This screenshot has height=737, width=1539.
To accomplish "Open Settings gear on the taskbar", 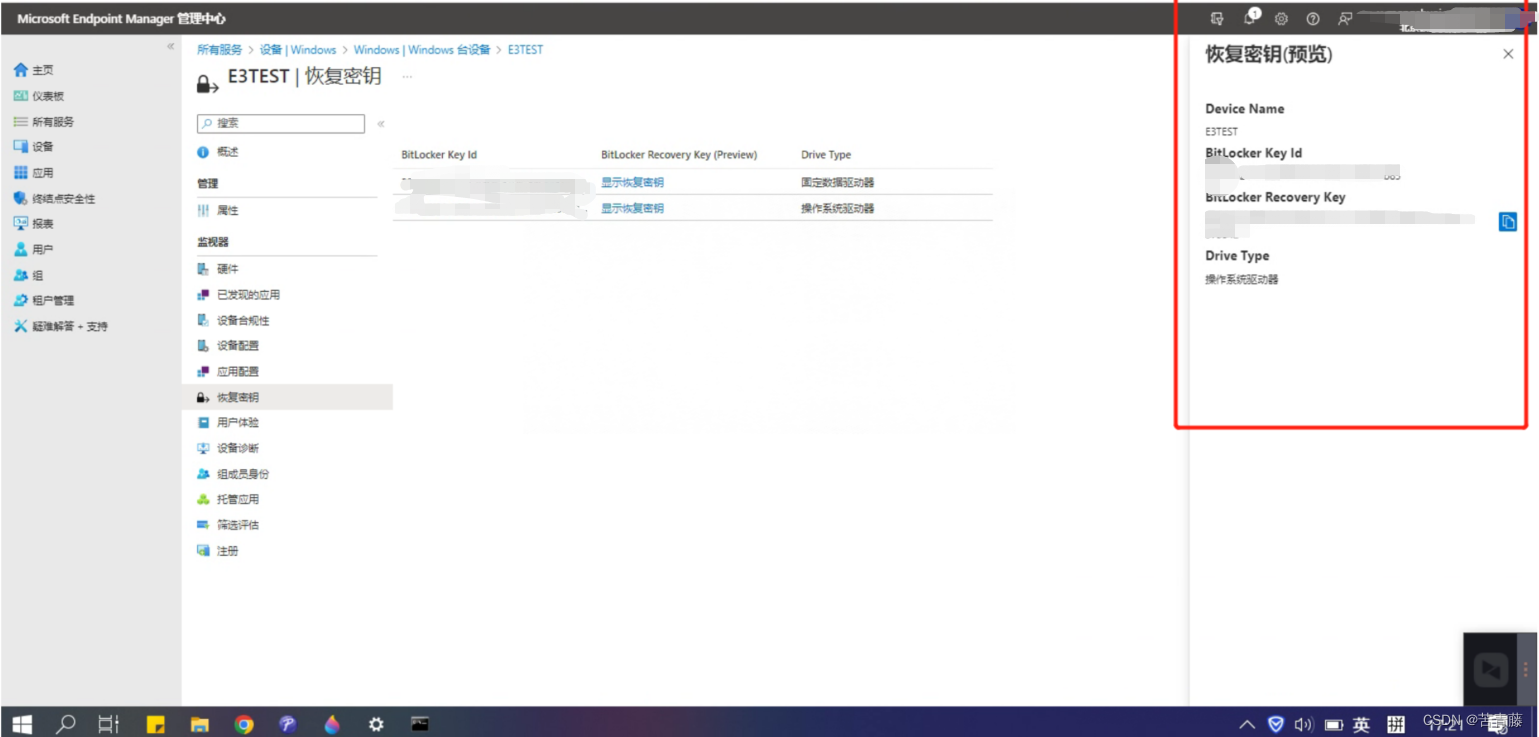I will tap(376, 724).
